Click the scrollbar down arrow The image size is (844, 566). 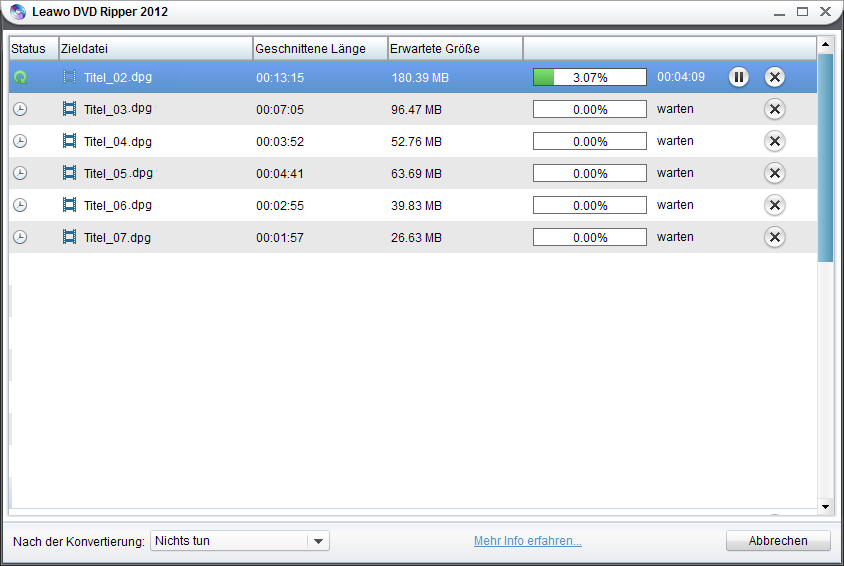[825, 506]
